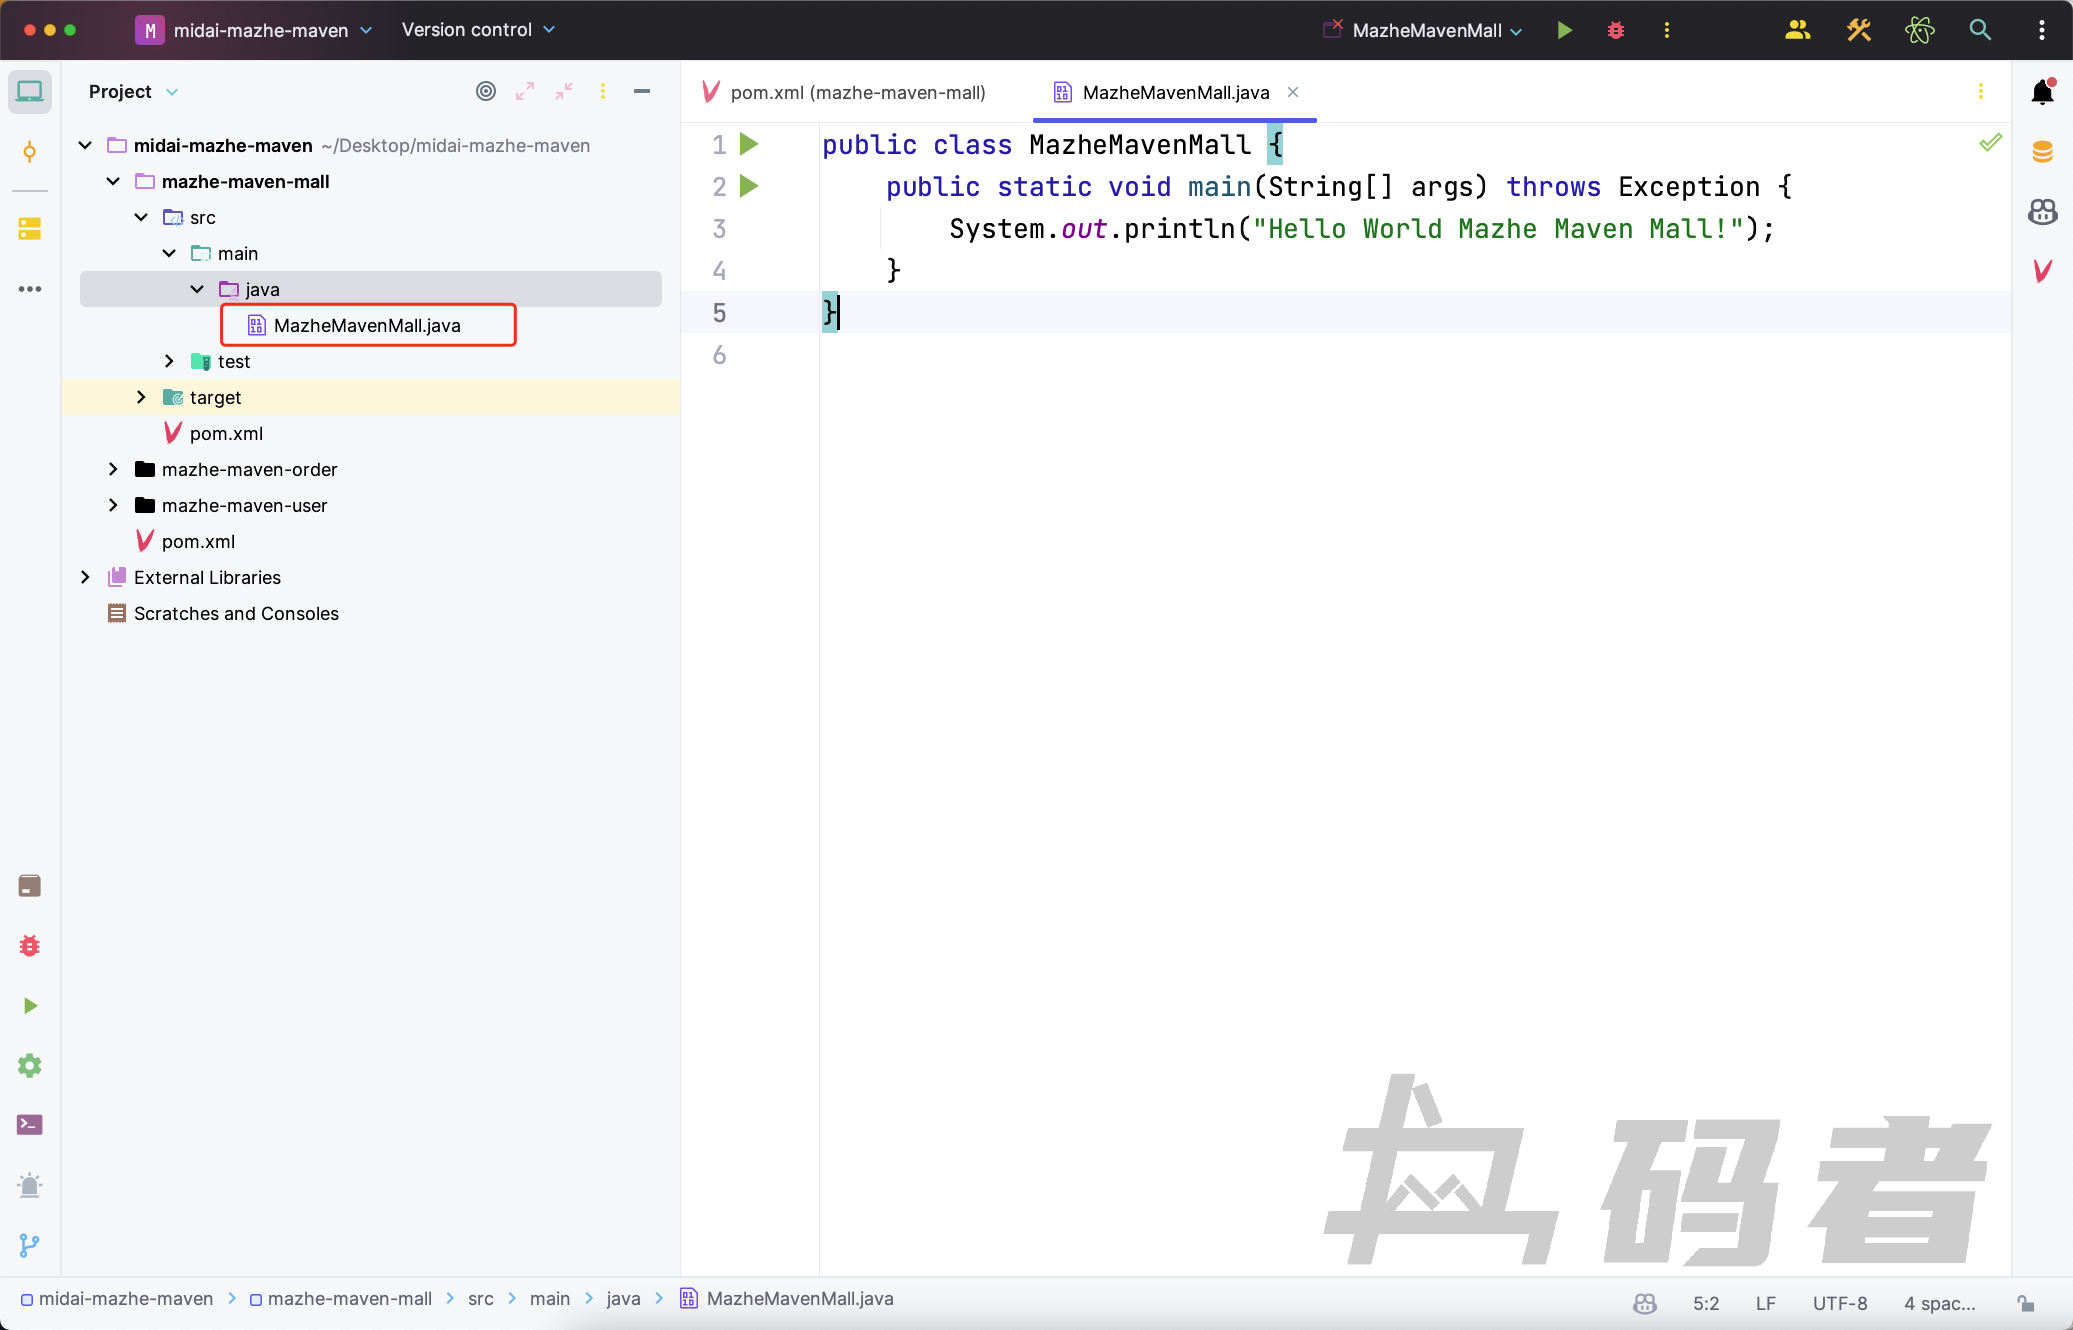Image resolution: width=2073 pixels, height=1330 pixels.
Task: Open the Git branch tool window
Action: coord(30,1245)
